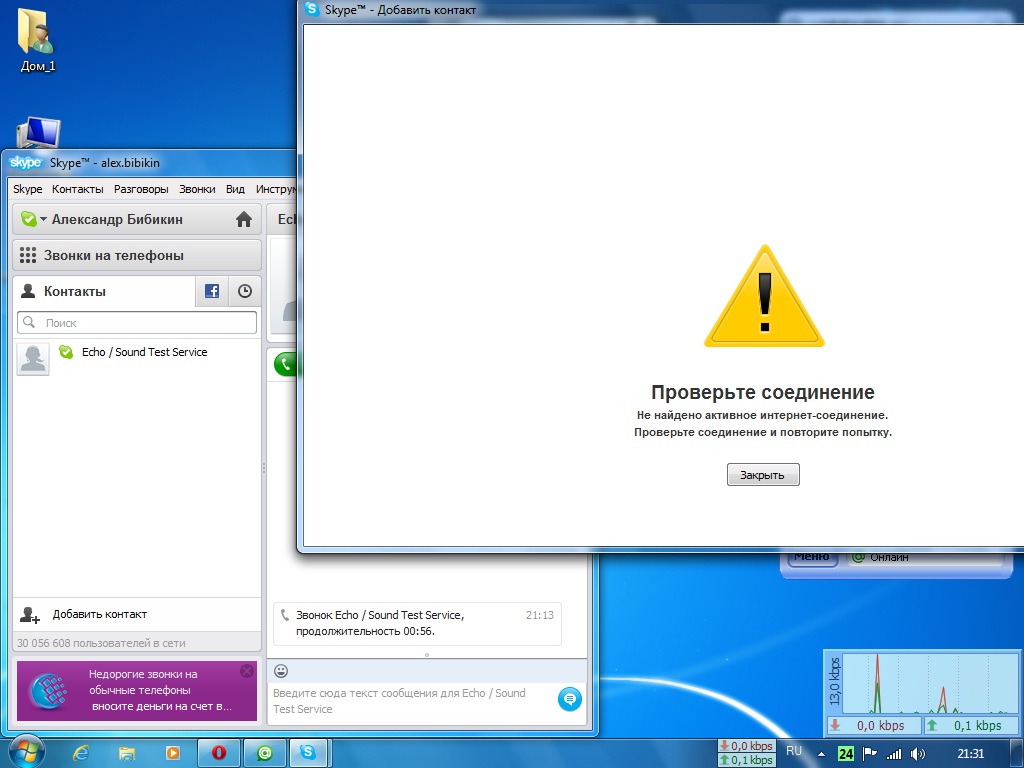This screenshot has width=1024, height=768.
Task: Click the download speed 0,0 kbps indicator in the gadget
Action: (874, 726)
